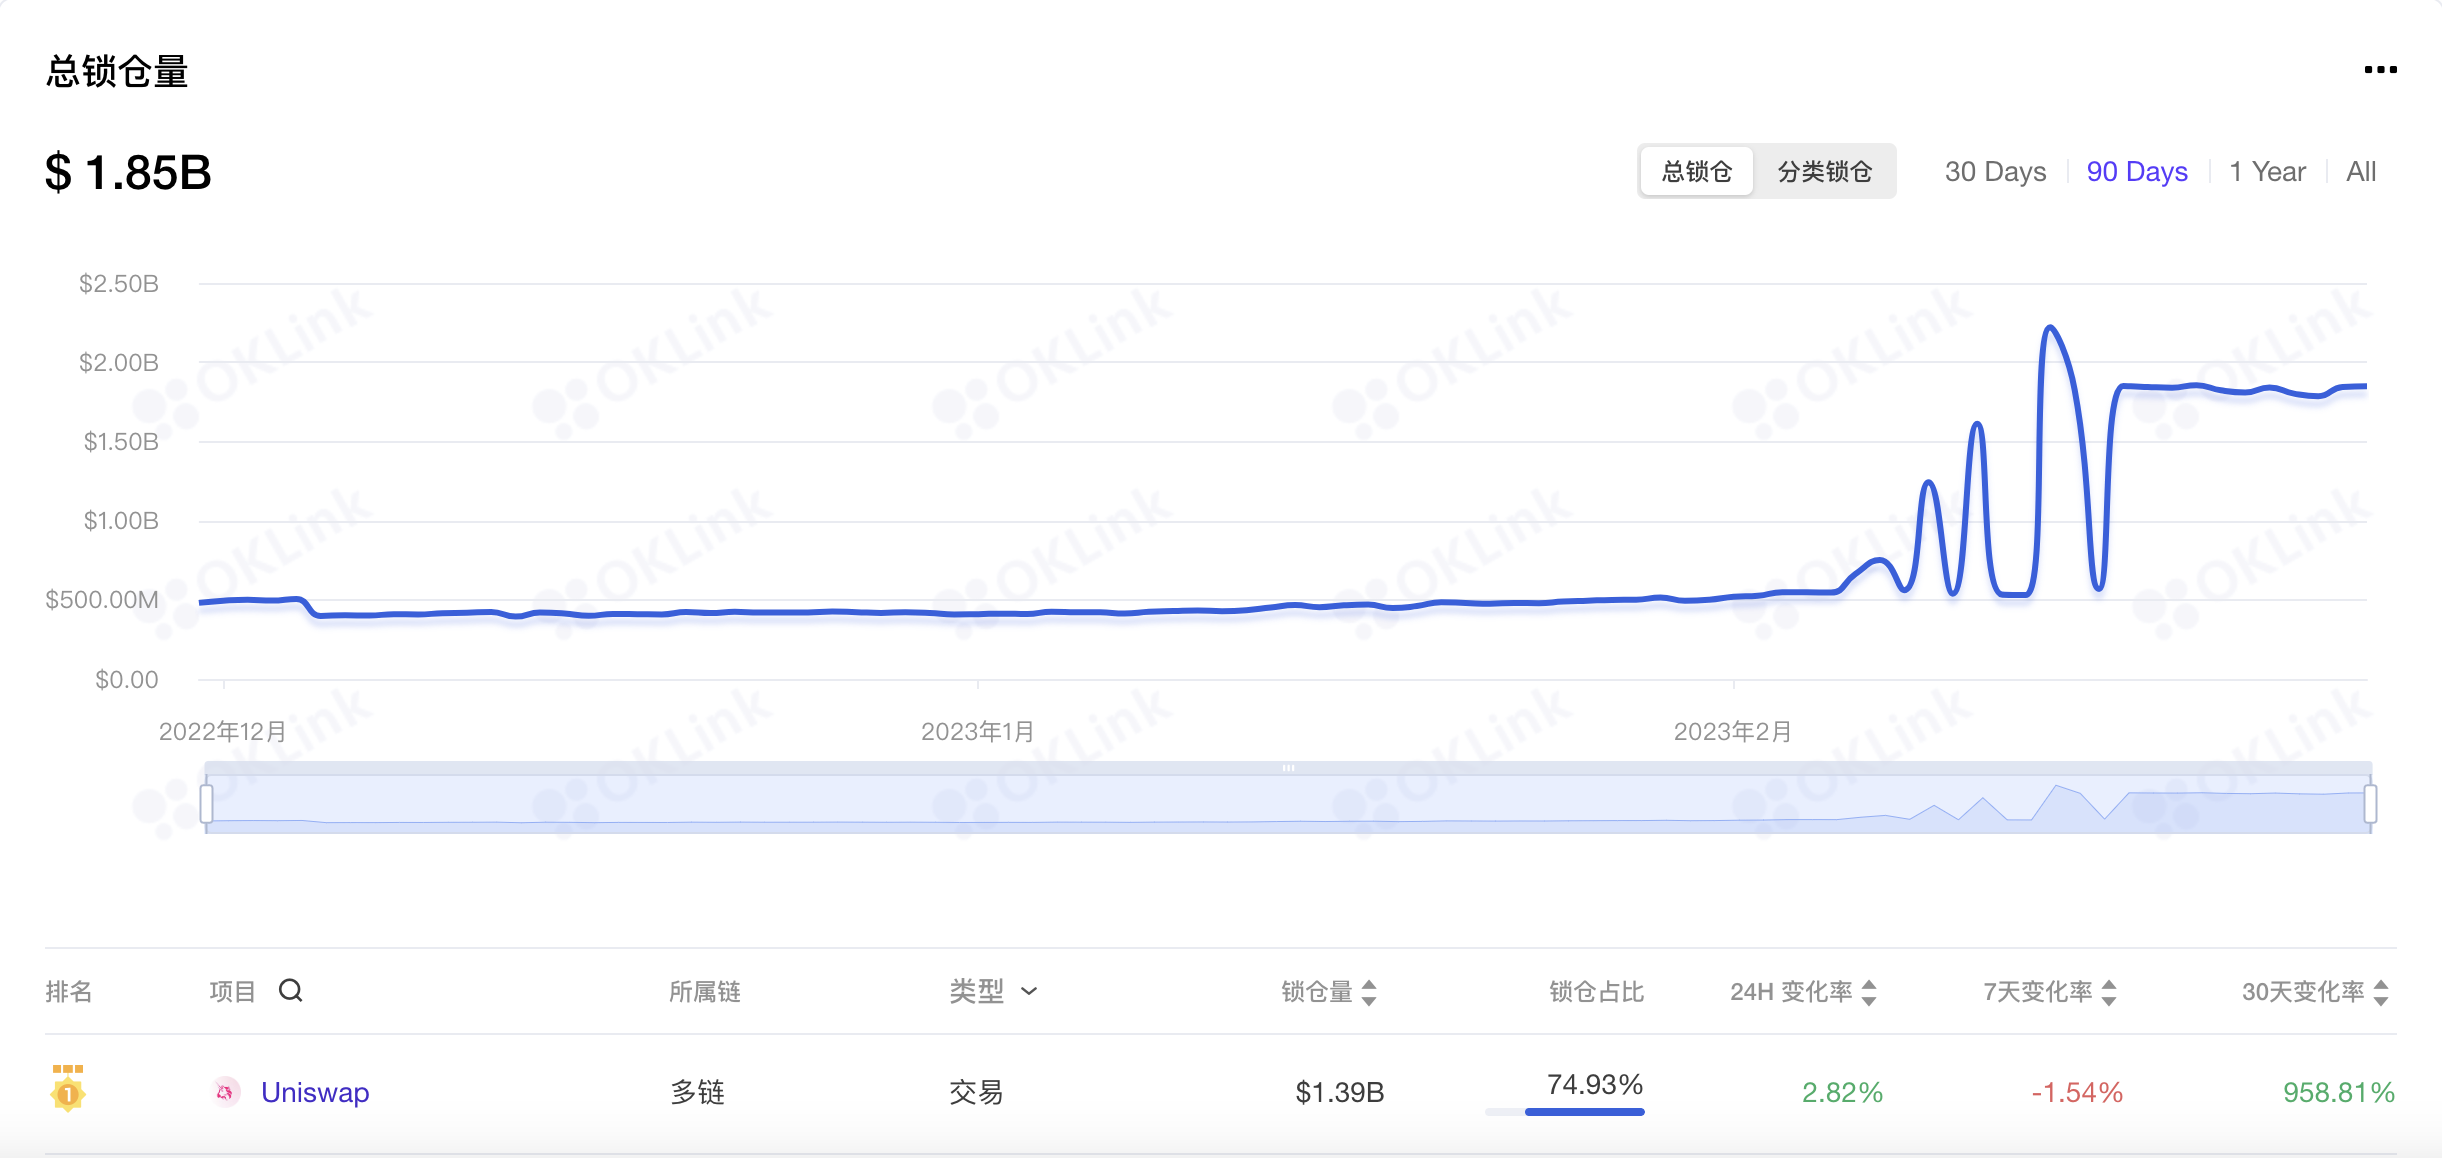Click the $500.00M y-axis label

(x=102, y=599)
